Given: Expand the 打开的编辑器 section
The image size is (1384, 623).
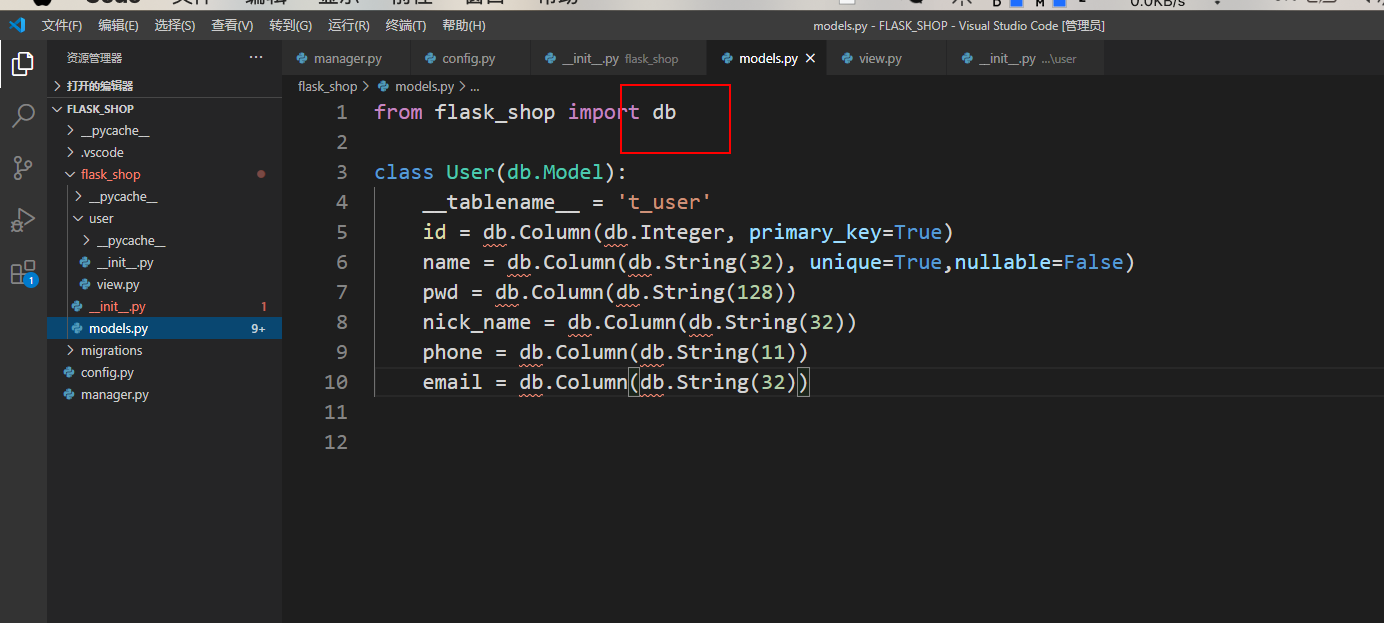Looking at the screenshot, I should (164, 86).
